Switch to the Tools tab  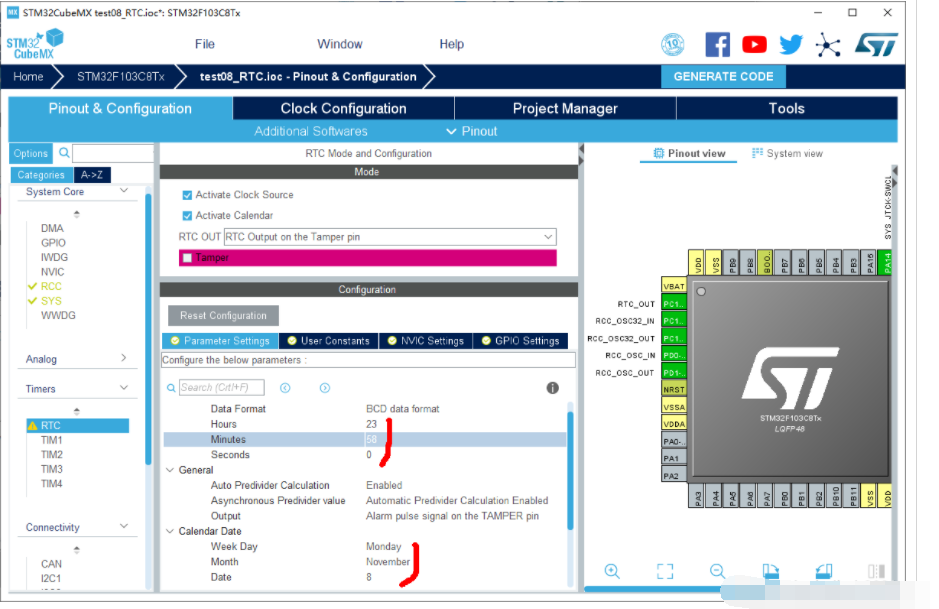coord(787,108)
